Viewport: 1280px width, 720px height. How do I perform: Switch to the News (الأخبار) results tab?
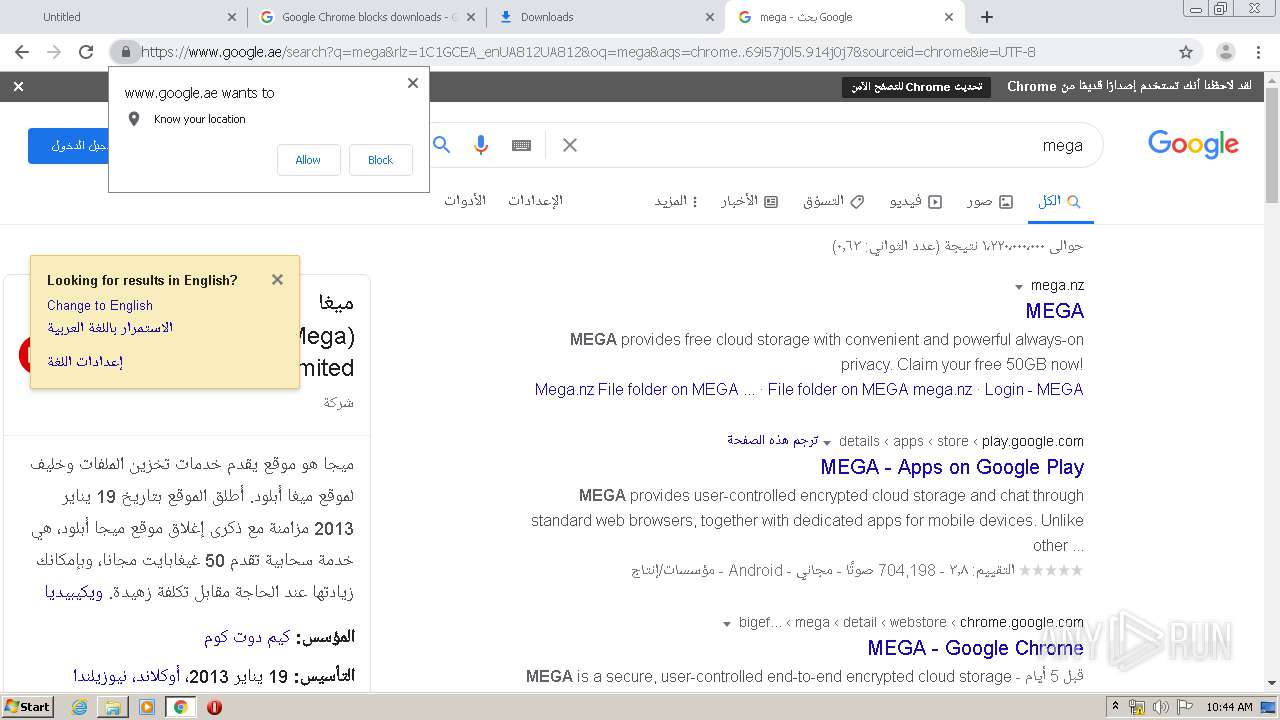(750, 201)
